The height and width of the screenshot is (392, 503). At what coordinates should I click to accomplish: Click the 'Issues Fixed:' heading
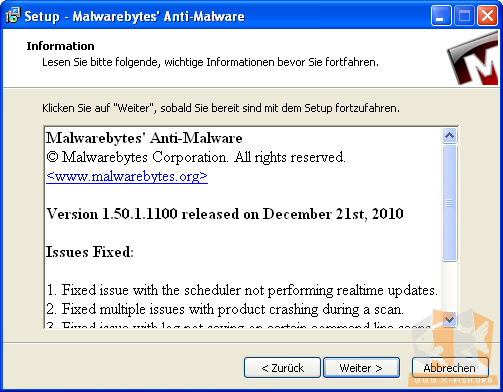(90, 252)
